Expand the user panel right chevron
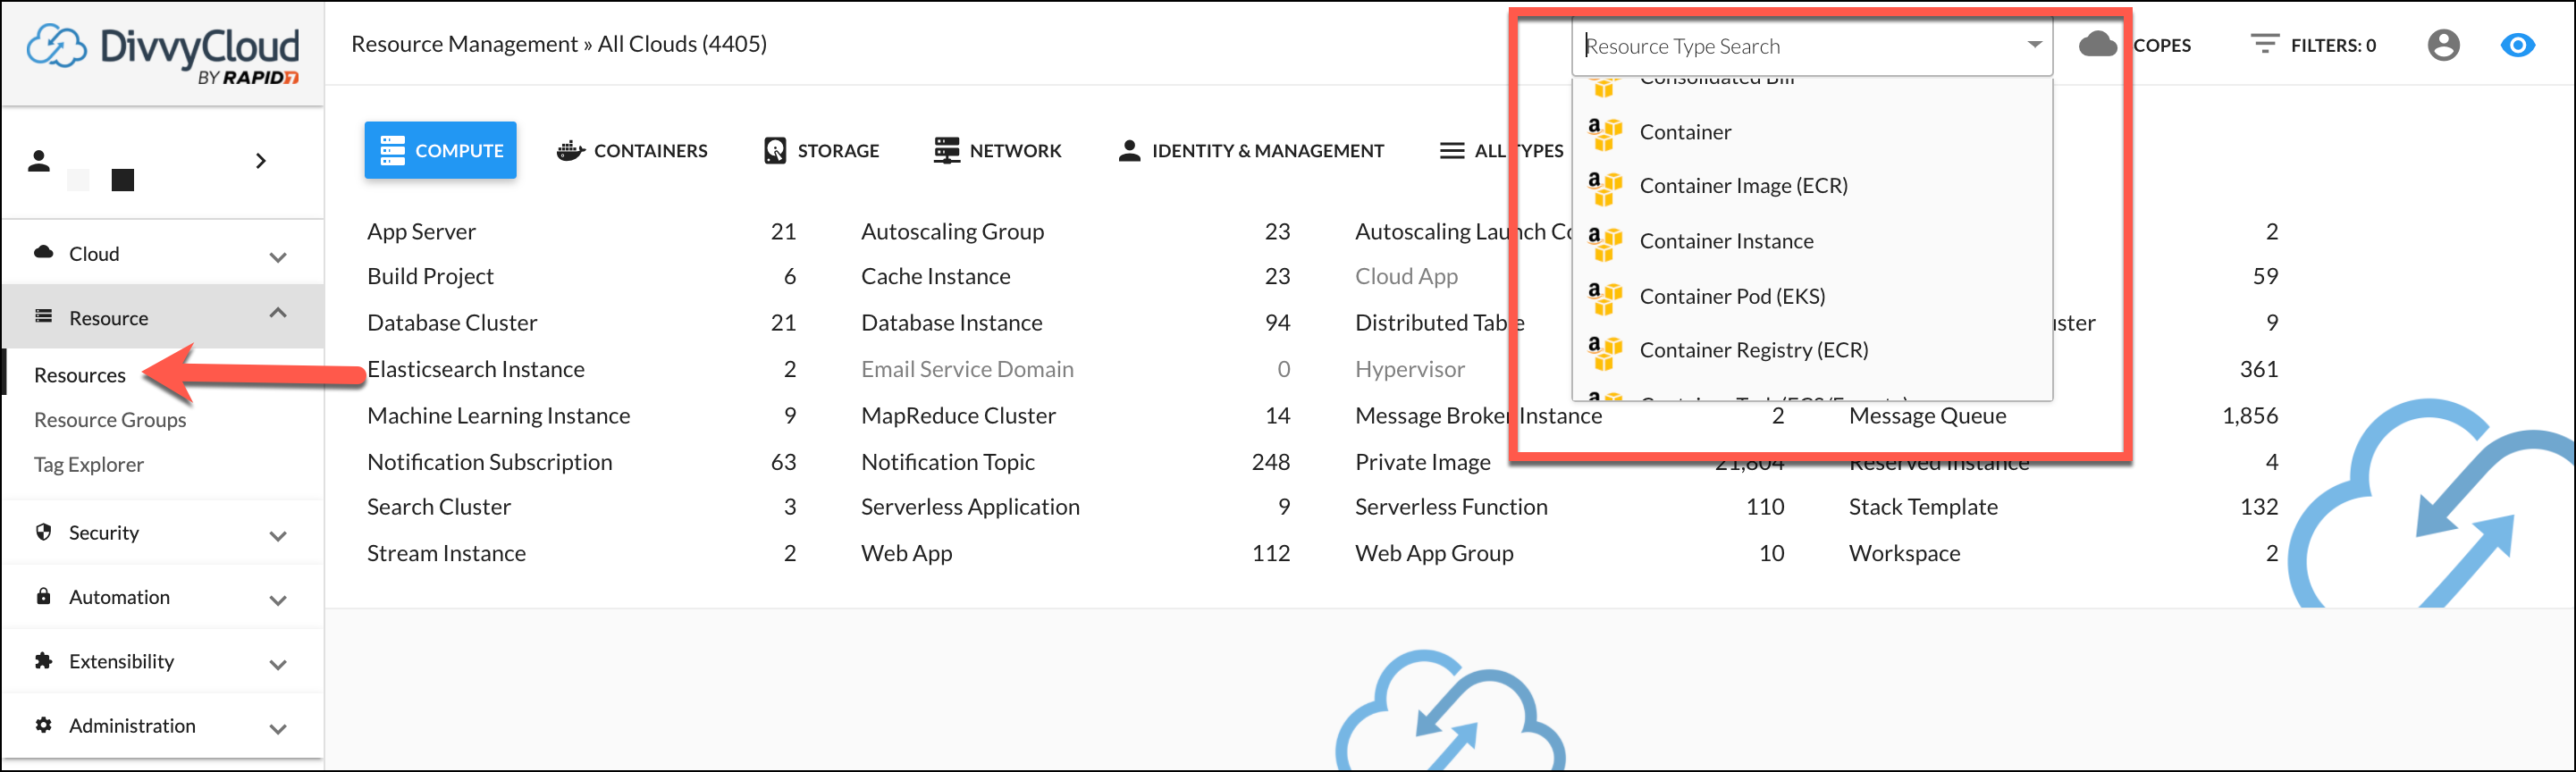Image resolution: width=2576 pixels, height=772 pixels. coord(260,160)
